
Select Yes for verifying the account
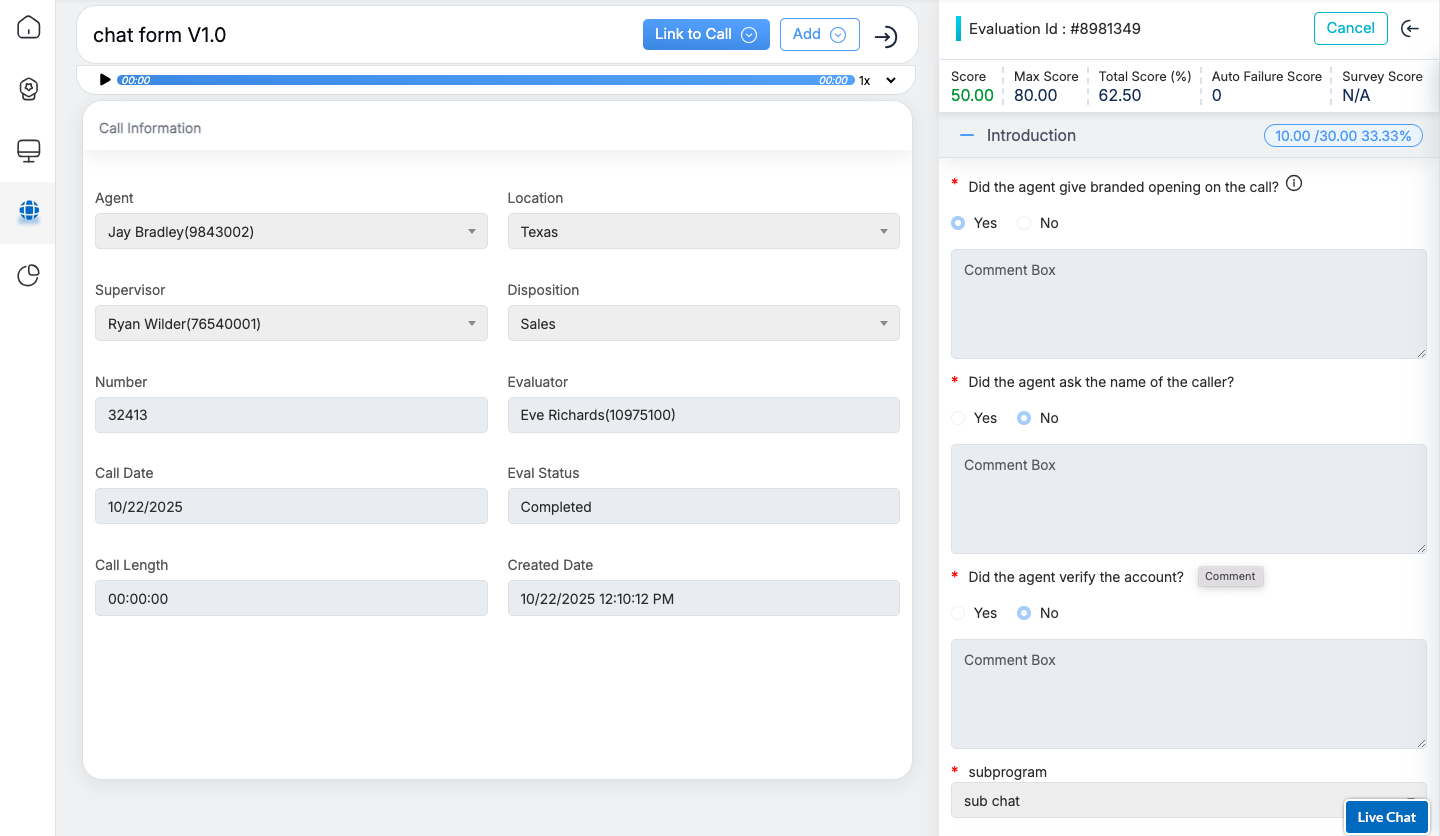point(958,613)
